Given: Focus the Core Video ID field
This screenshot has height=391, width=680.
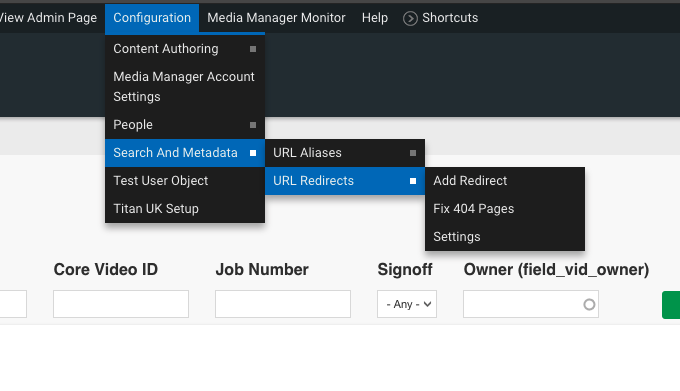Looking at the screenshot, I should (121, 304).
